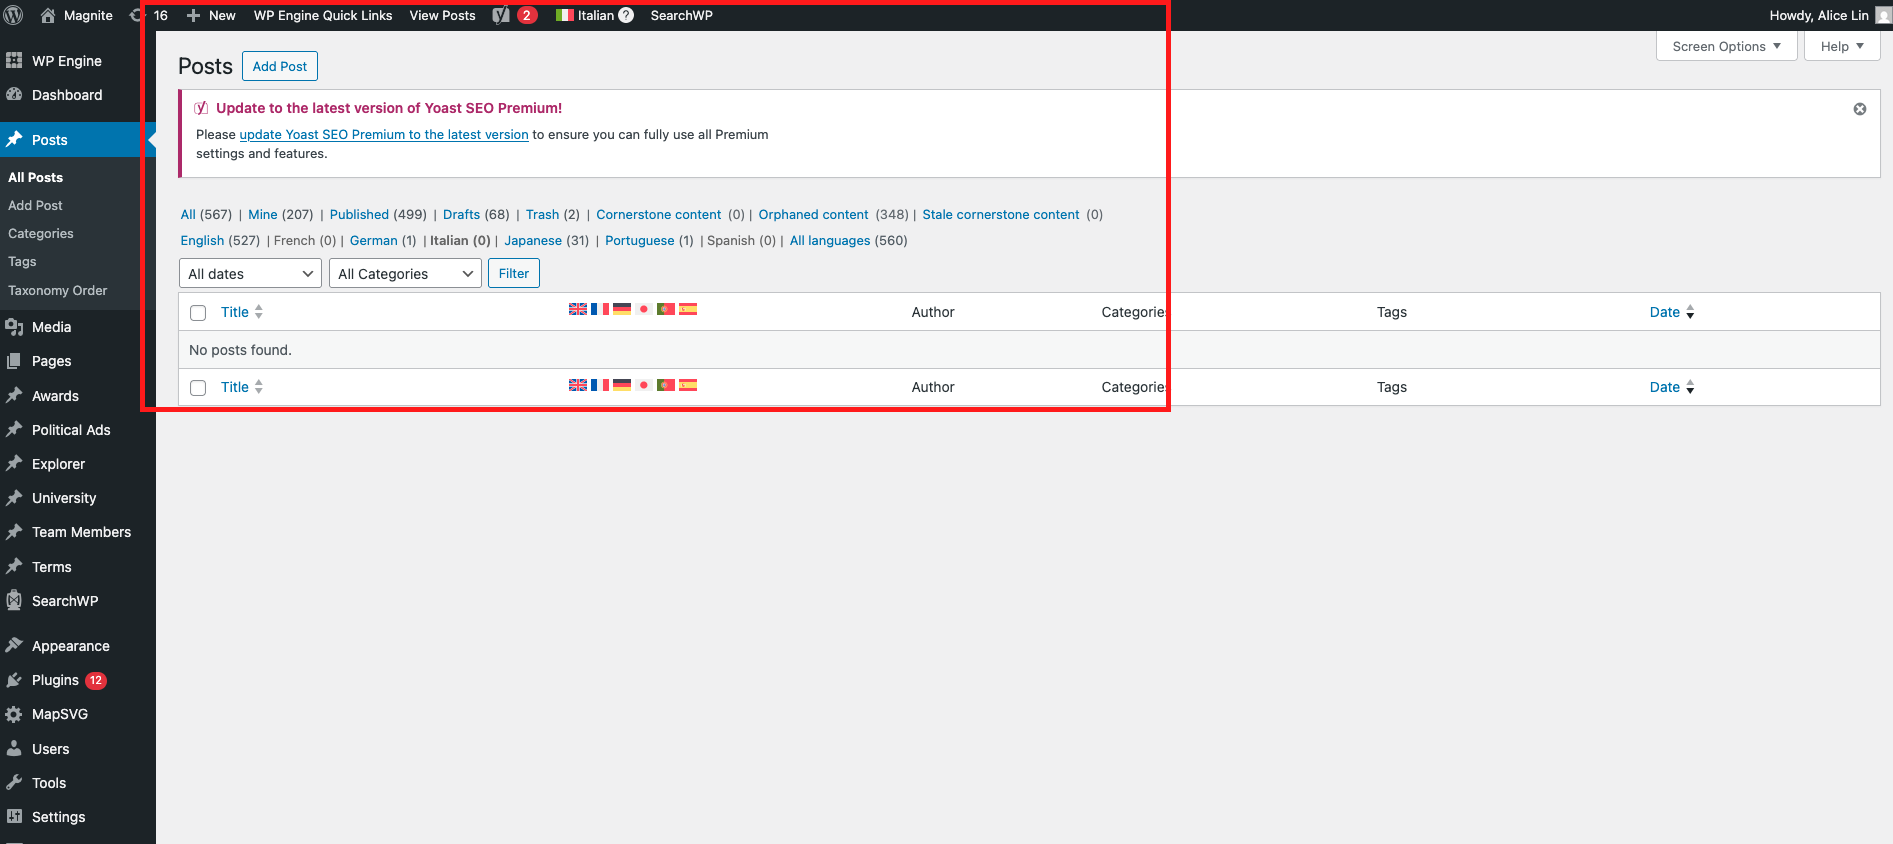Expand the Screen Options panel
This screenshot has width=1893, height=844.
point(1727,46)
